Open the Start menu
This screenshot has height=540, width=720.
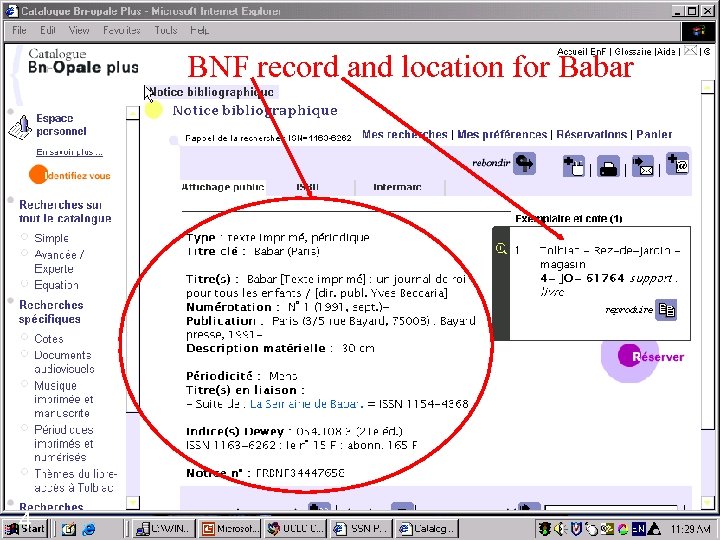click(25, 529)
